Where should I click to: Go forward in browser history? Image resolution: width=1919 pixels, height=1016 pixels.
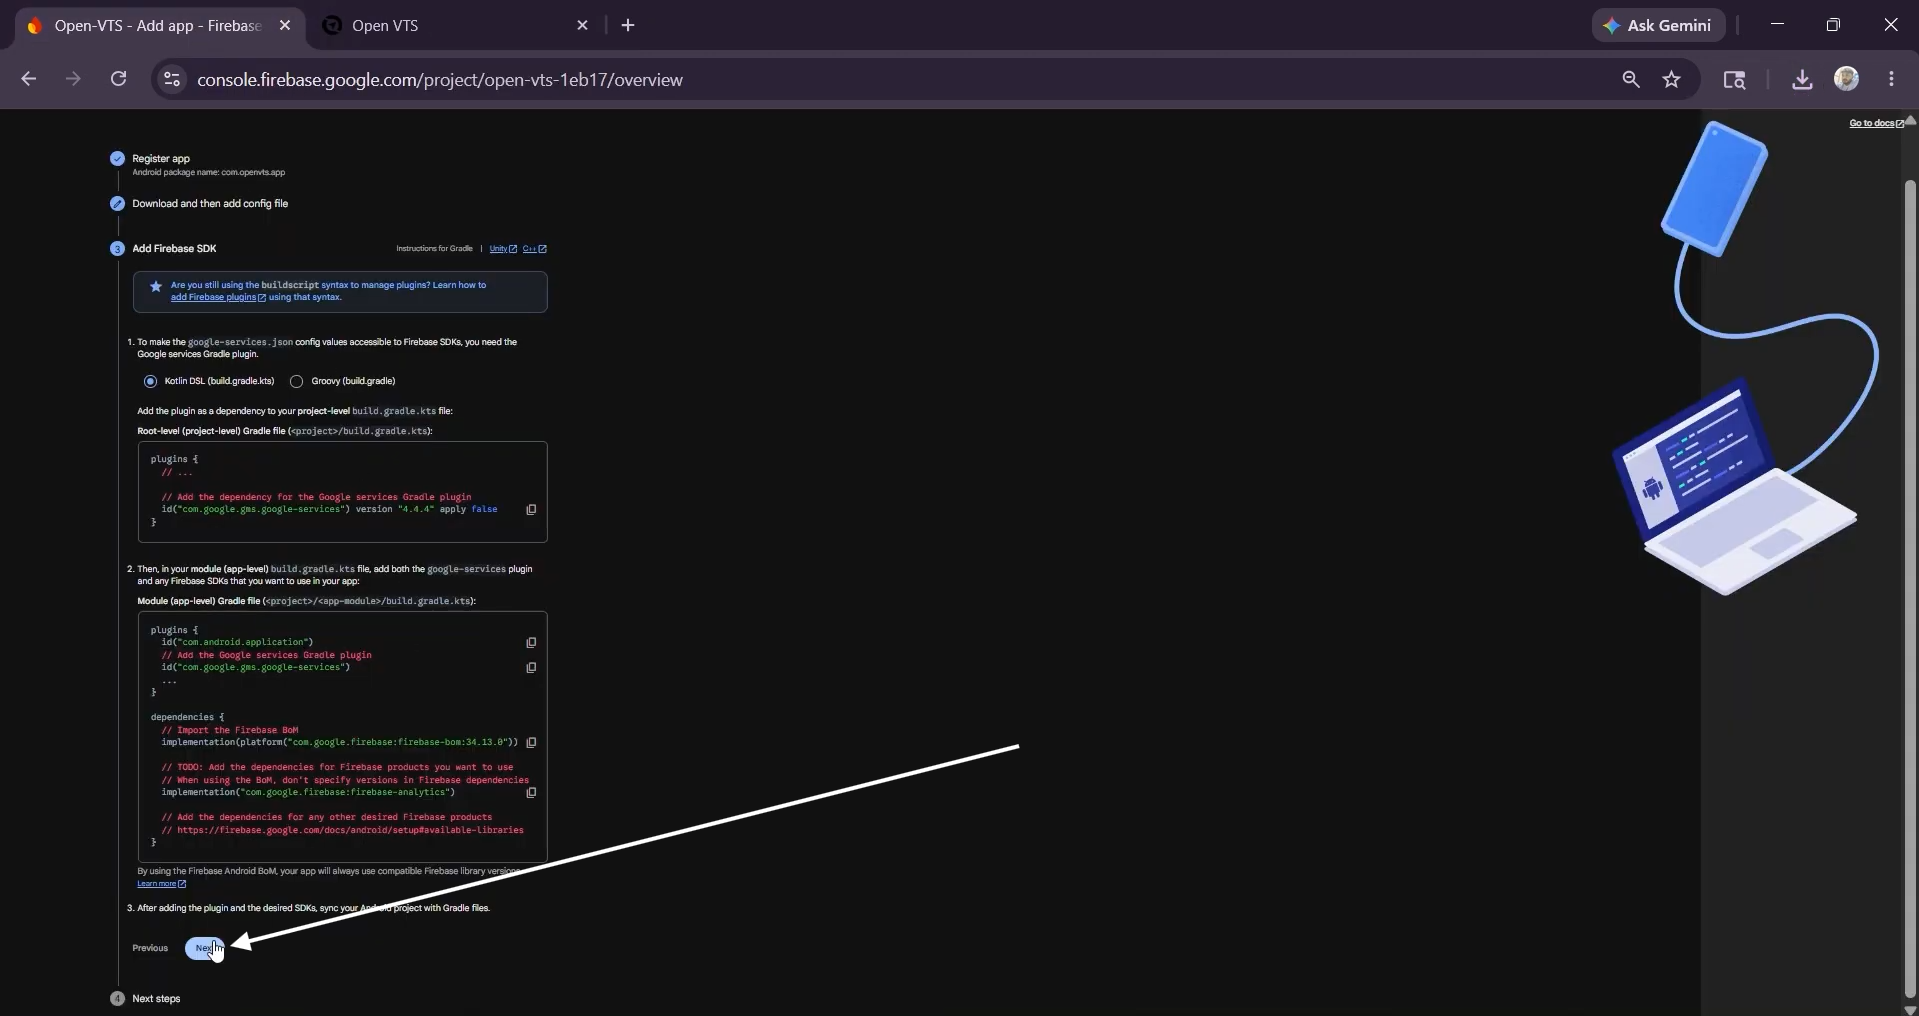73,79
